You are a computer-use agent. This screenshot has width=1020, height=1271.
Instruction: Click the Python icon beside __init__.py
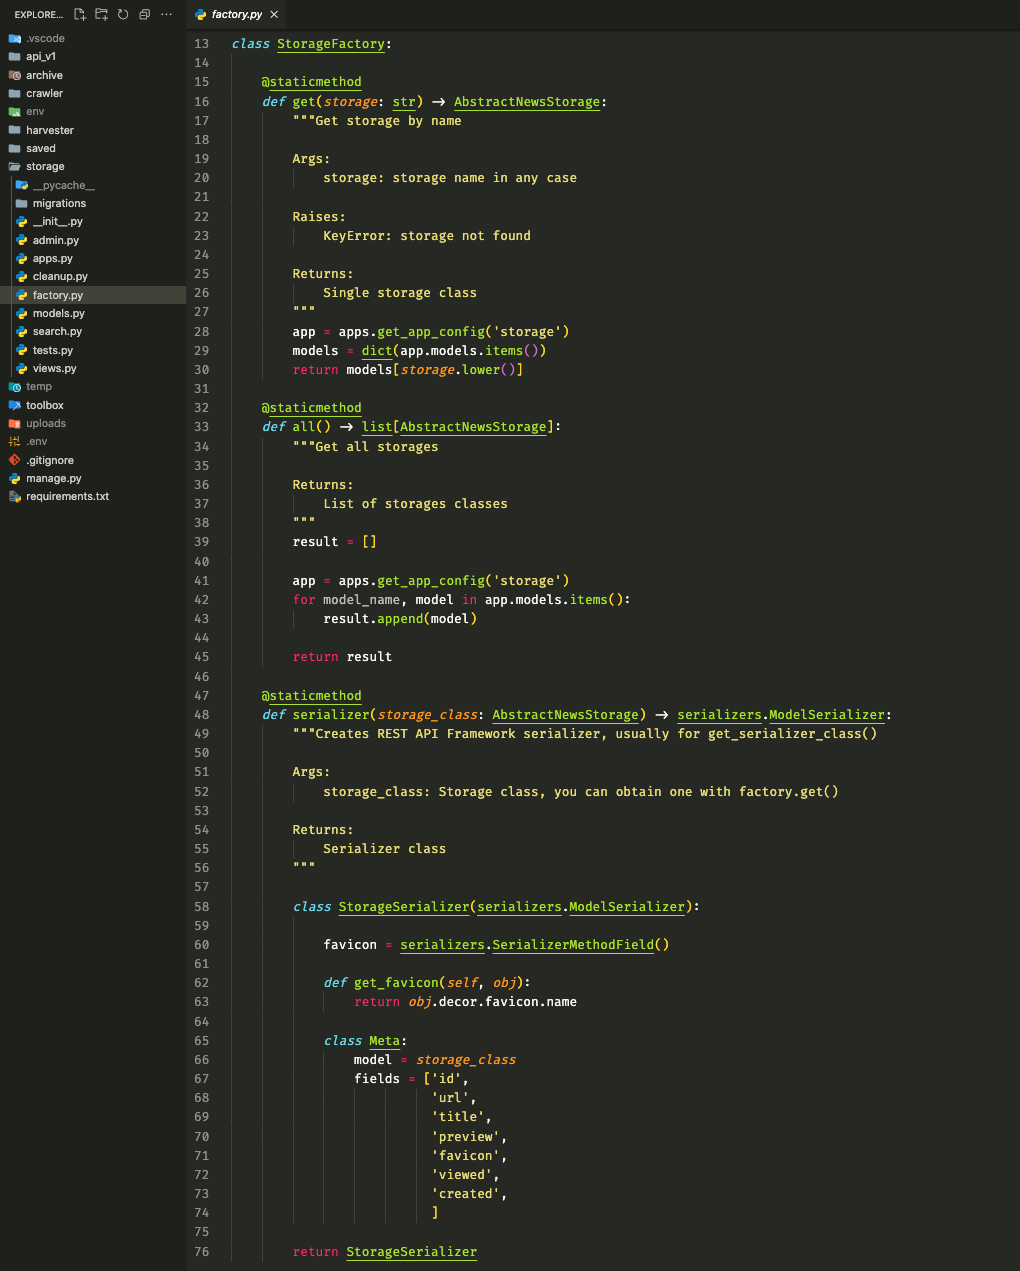[x=21, y=222]
